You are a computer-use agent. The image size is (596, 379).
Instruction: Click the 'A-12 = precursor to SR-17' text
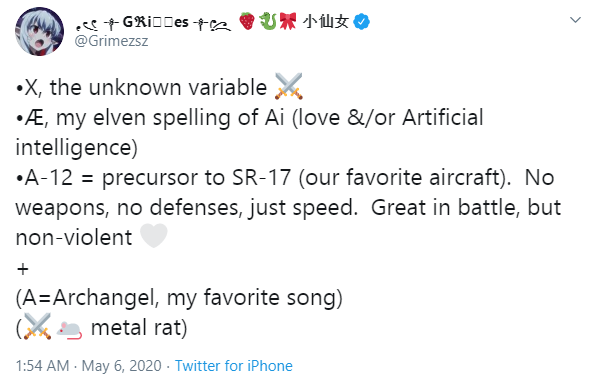(x=154, y=178)
